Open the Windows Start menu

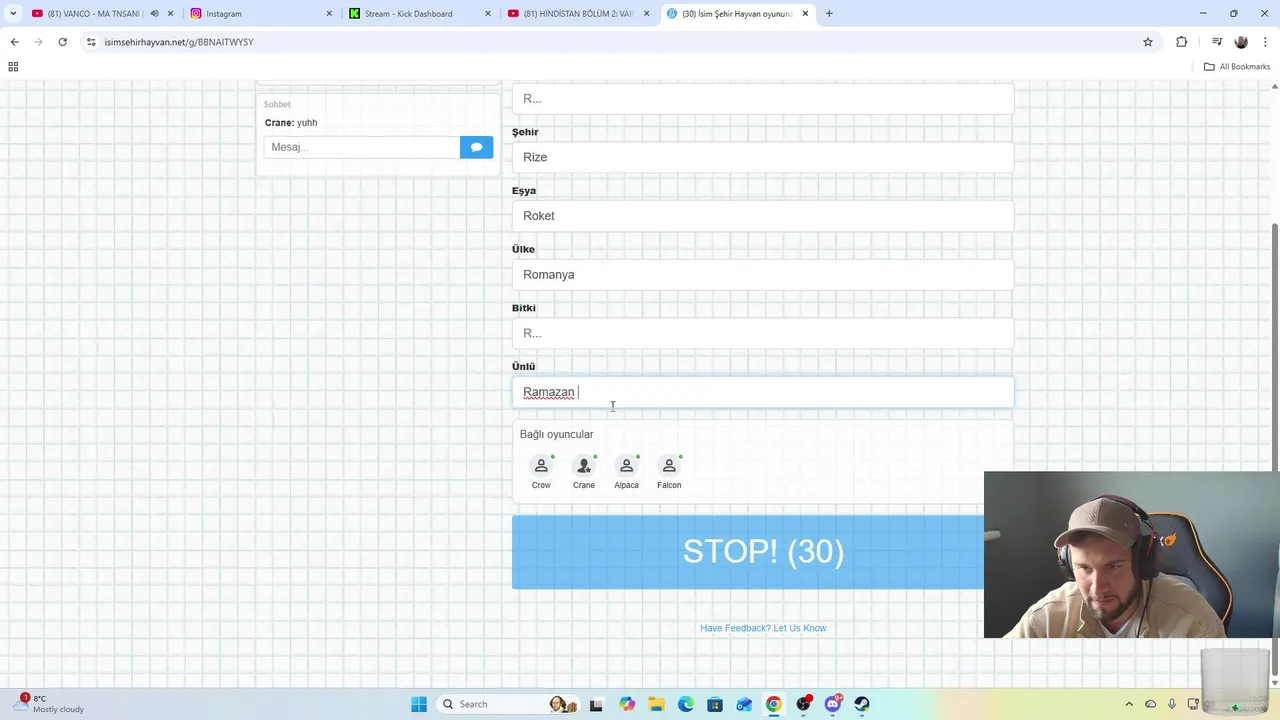click(419, 704)
